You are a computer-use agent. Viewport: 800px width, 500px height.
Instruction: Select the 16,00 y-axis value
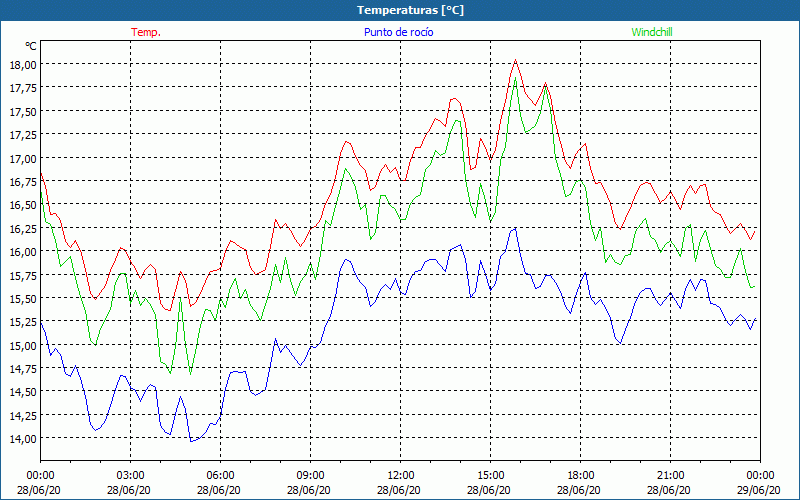click(23, 252)
